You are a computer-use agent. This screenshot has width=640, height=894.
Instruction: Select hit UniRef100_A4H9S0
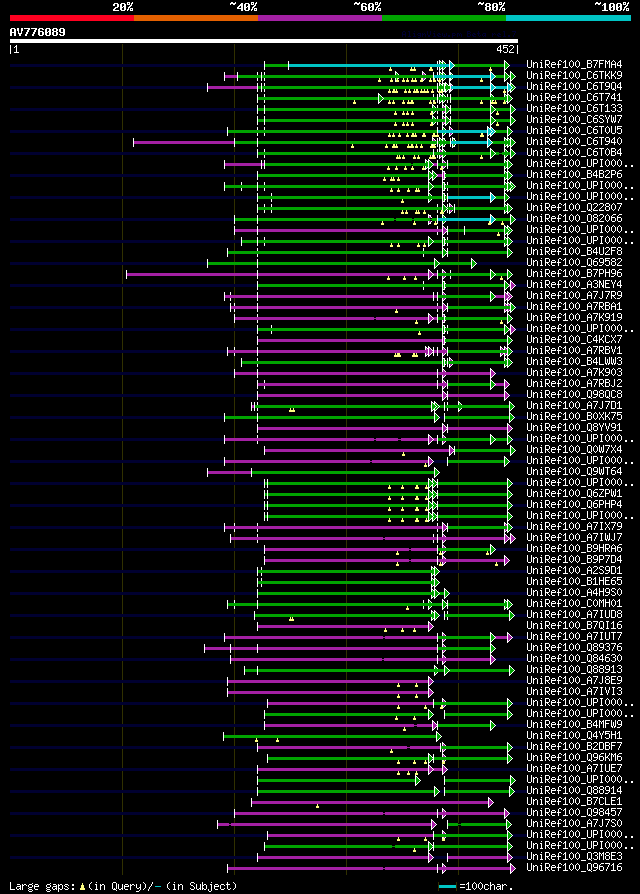tap(574, 593)
